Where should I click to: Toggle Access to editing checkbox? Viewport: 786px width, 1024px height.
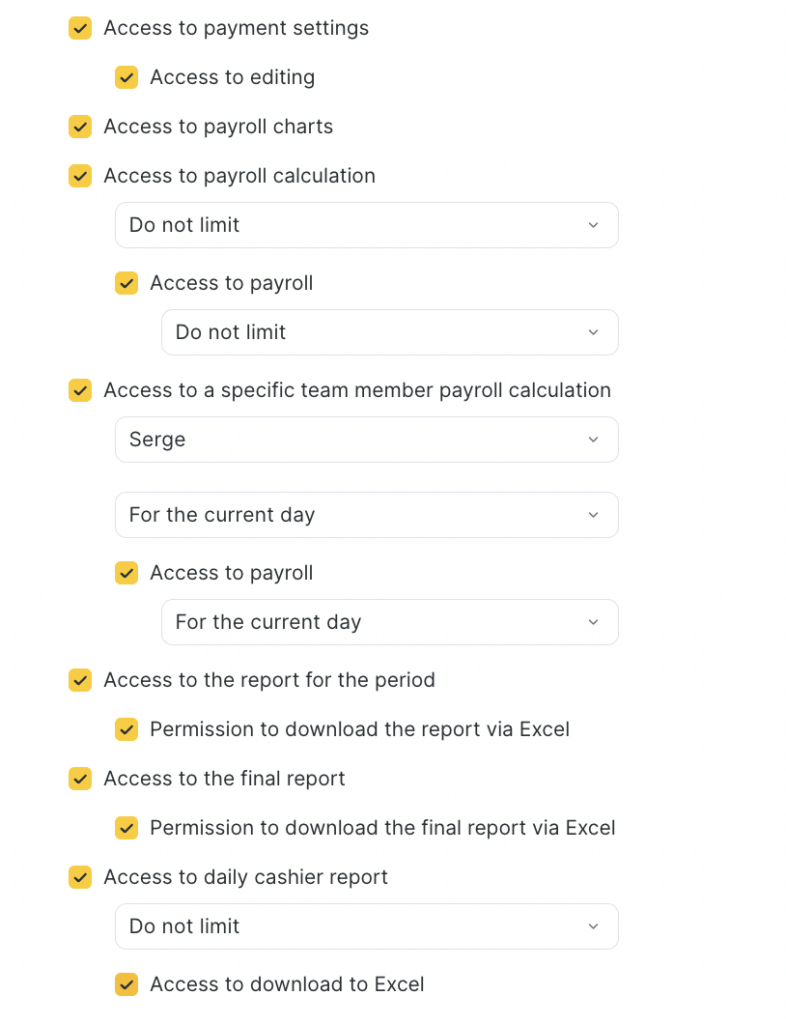click(126, 78)
